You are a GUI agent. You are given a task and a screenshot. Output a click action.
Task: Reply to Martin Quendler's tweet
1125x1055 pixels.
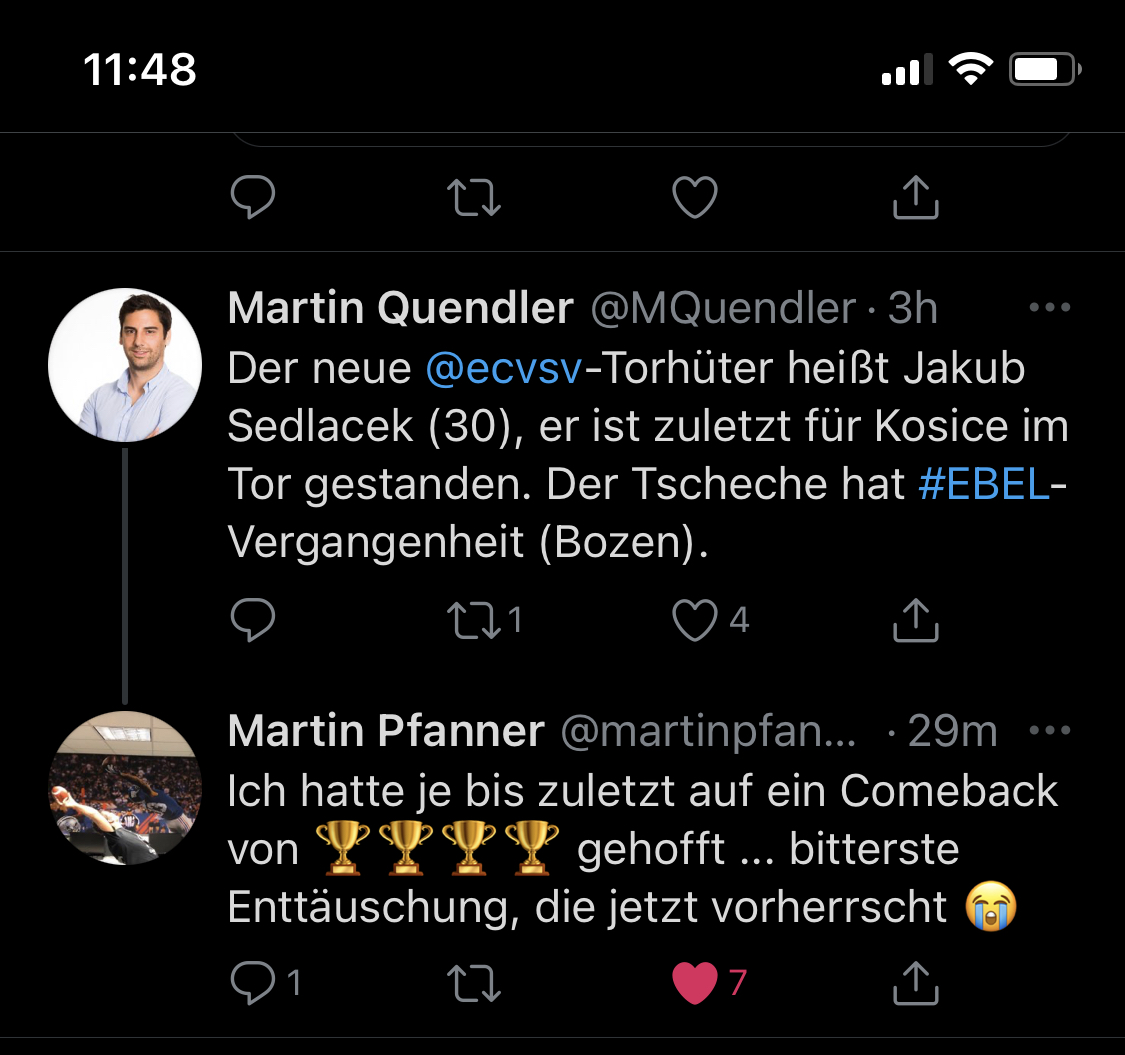tap(252, 621)
